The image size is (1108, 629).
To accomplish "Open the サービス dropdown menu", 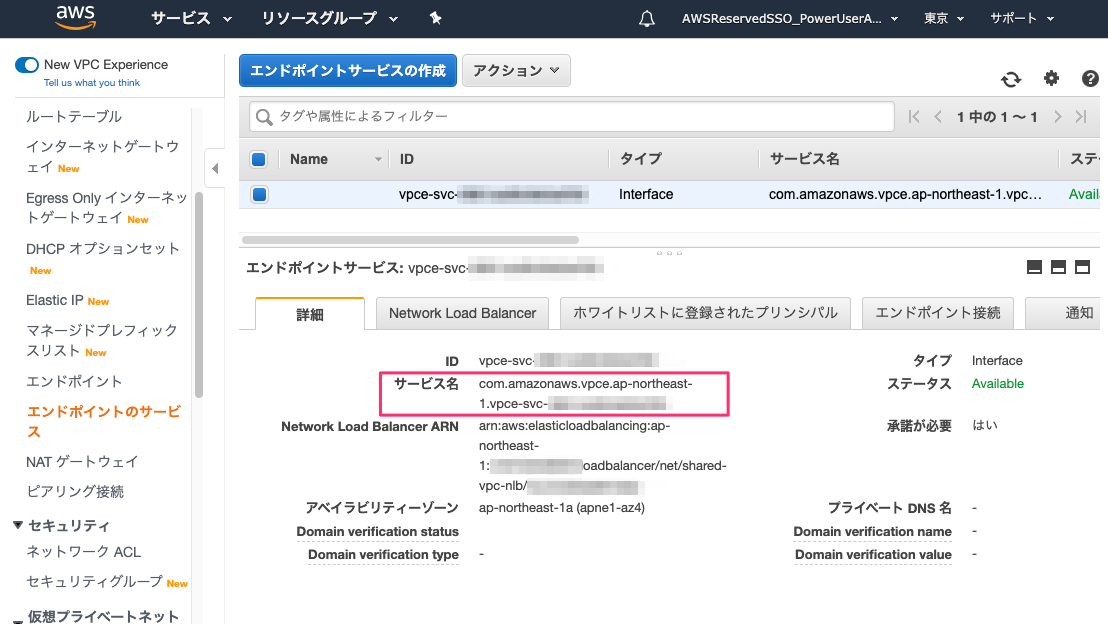I will coord(191,18).
